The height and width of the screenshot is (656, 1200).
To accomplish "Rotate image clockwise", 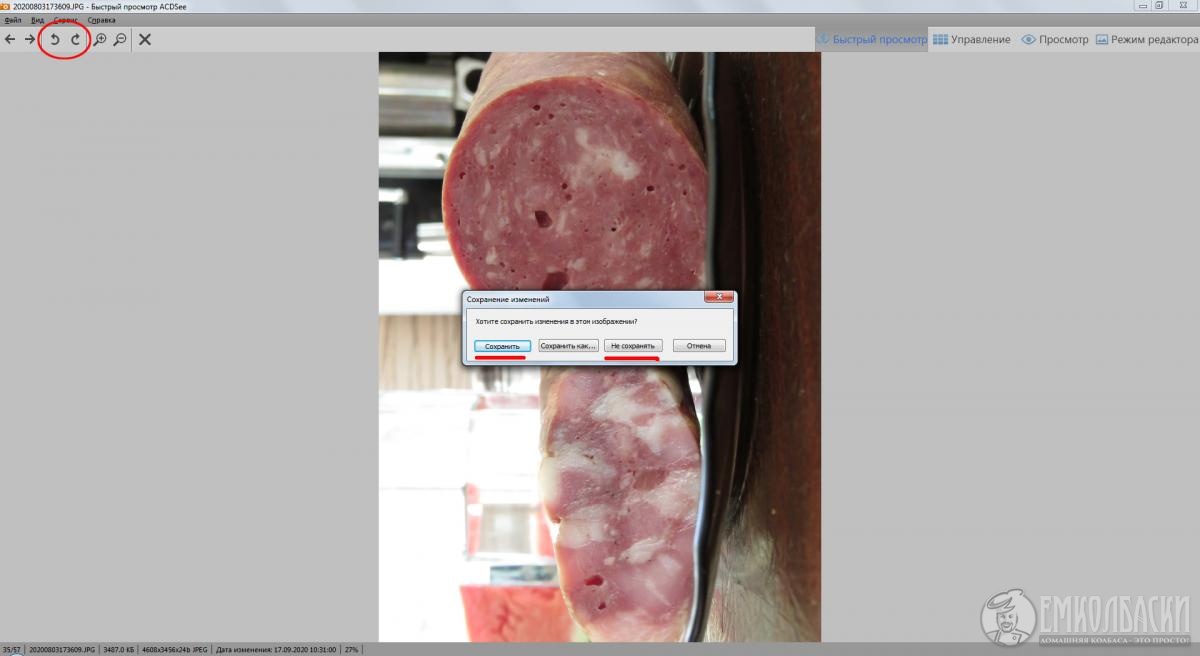I will pyautogui.click(x=75, y=40).
